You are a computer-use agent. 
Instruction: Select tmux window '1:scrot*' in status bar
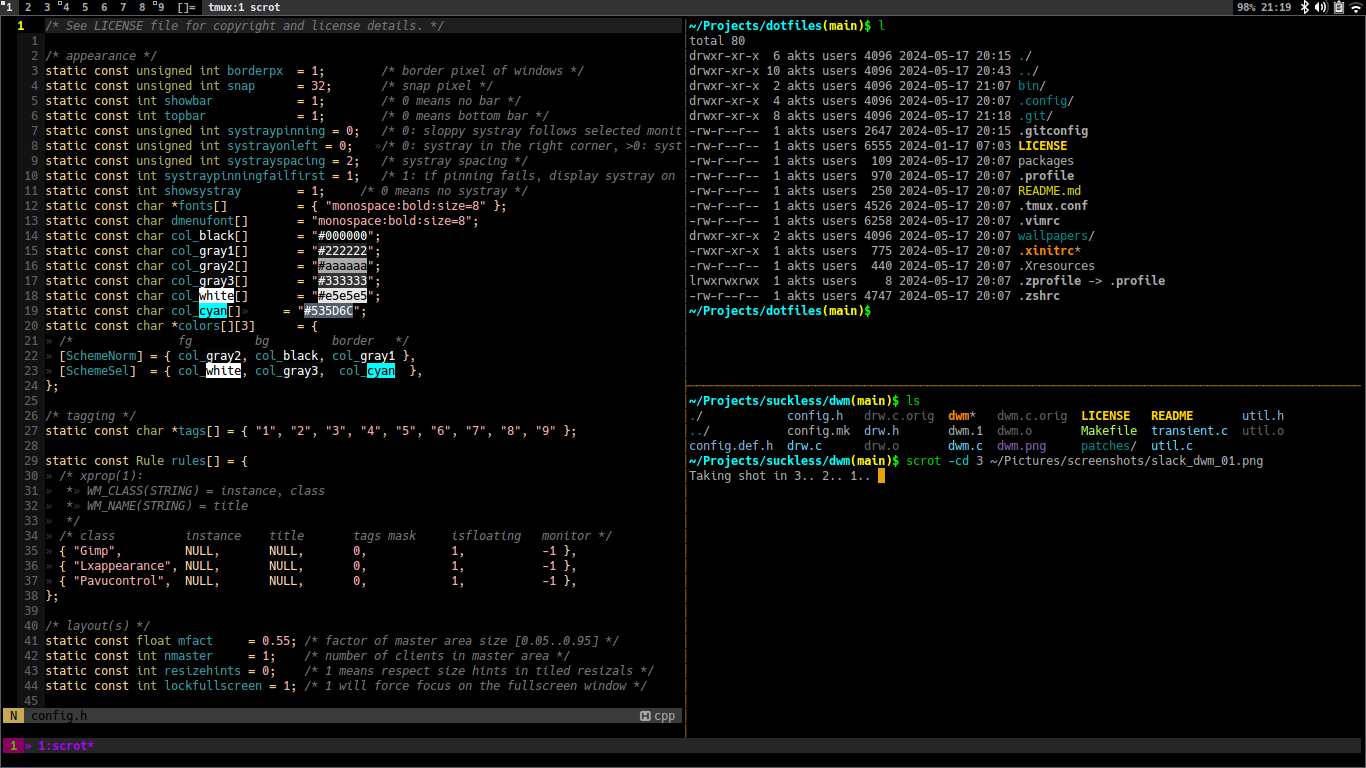pos(66,746)
